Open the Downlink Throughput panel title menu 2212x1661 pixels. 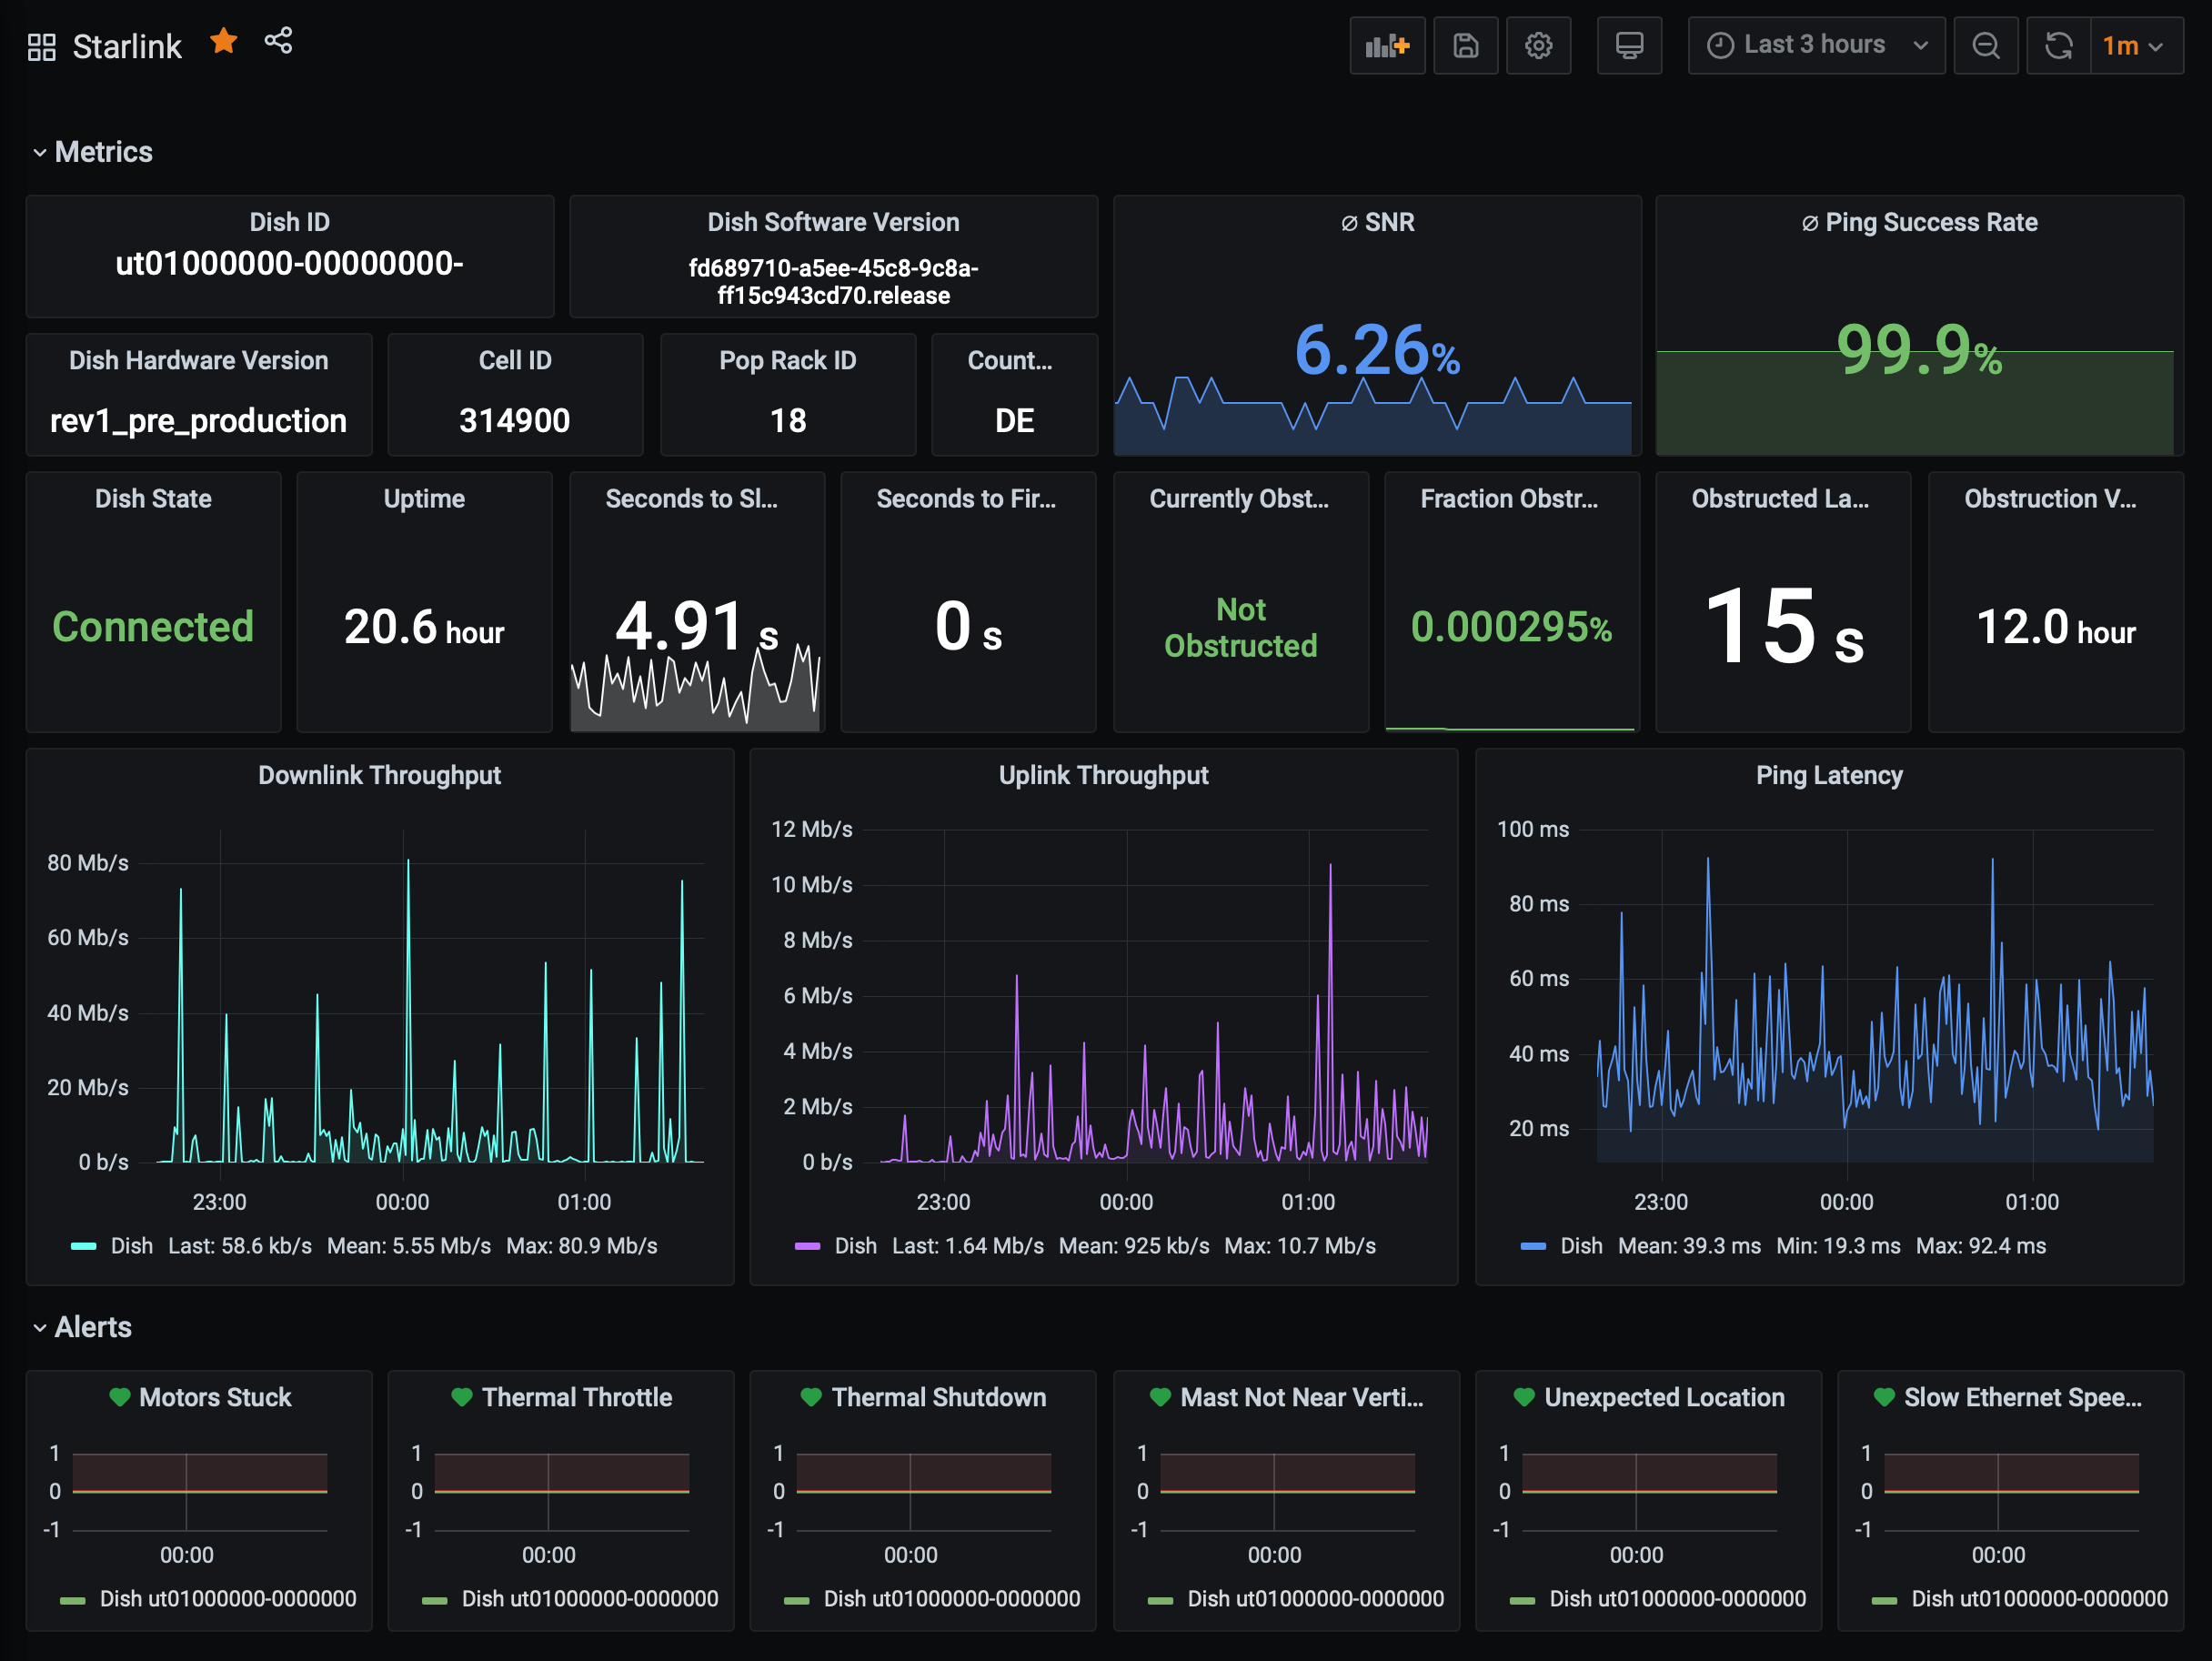pyautogui.click(x=379, y=775)
